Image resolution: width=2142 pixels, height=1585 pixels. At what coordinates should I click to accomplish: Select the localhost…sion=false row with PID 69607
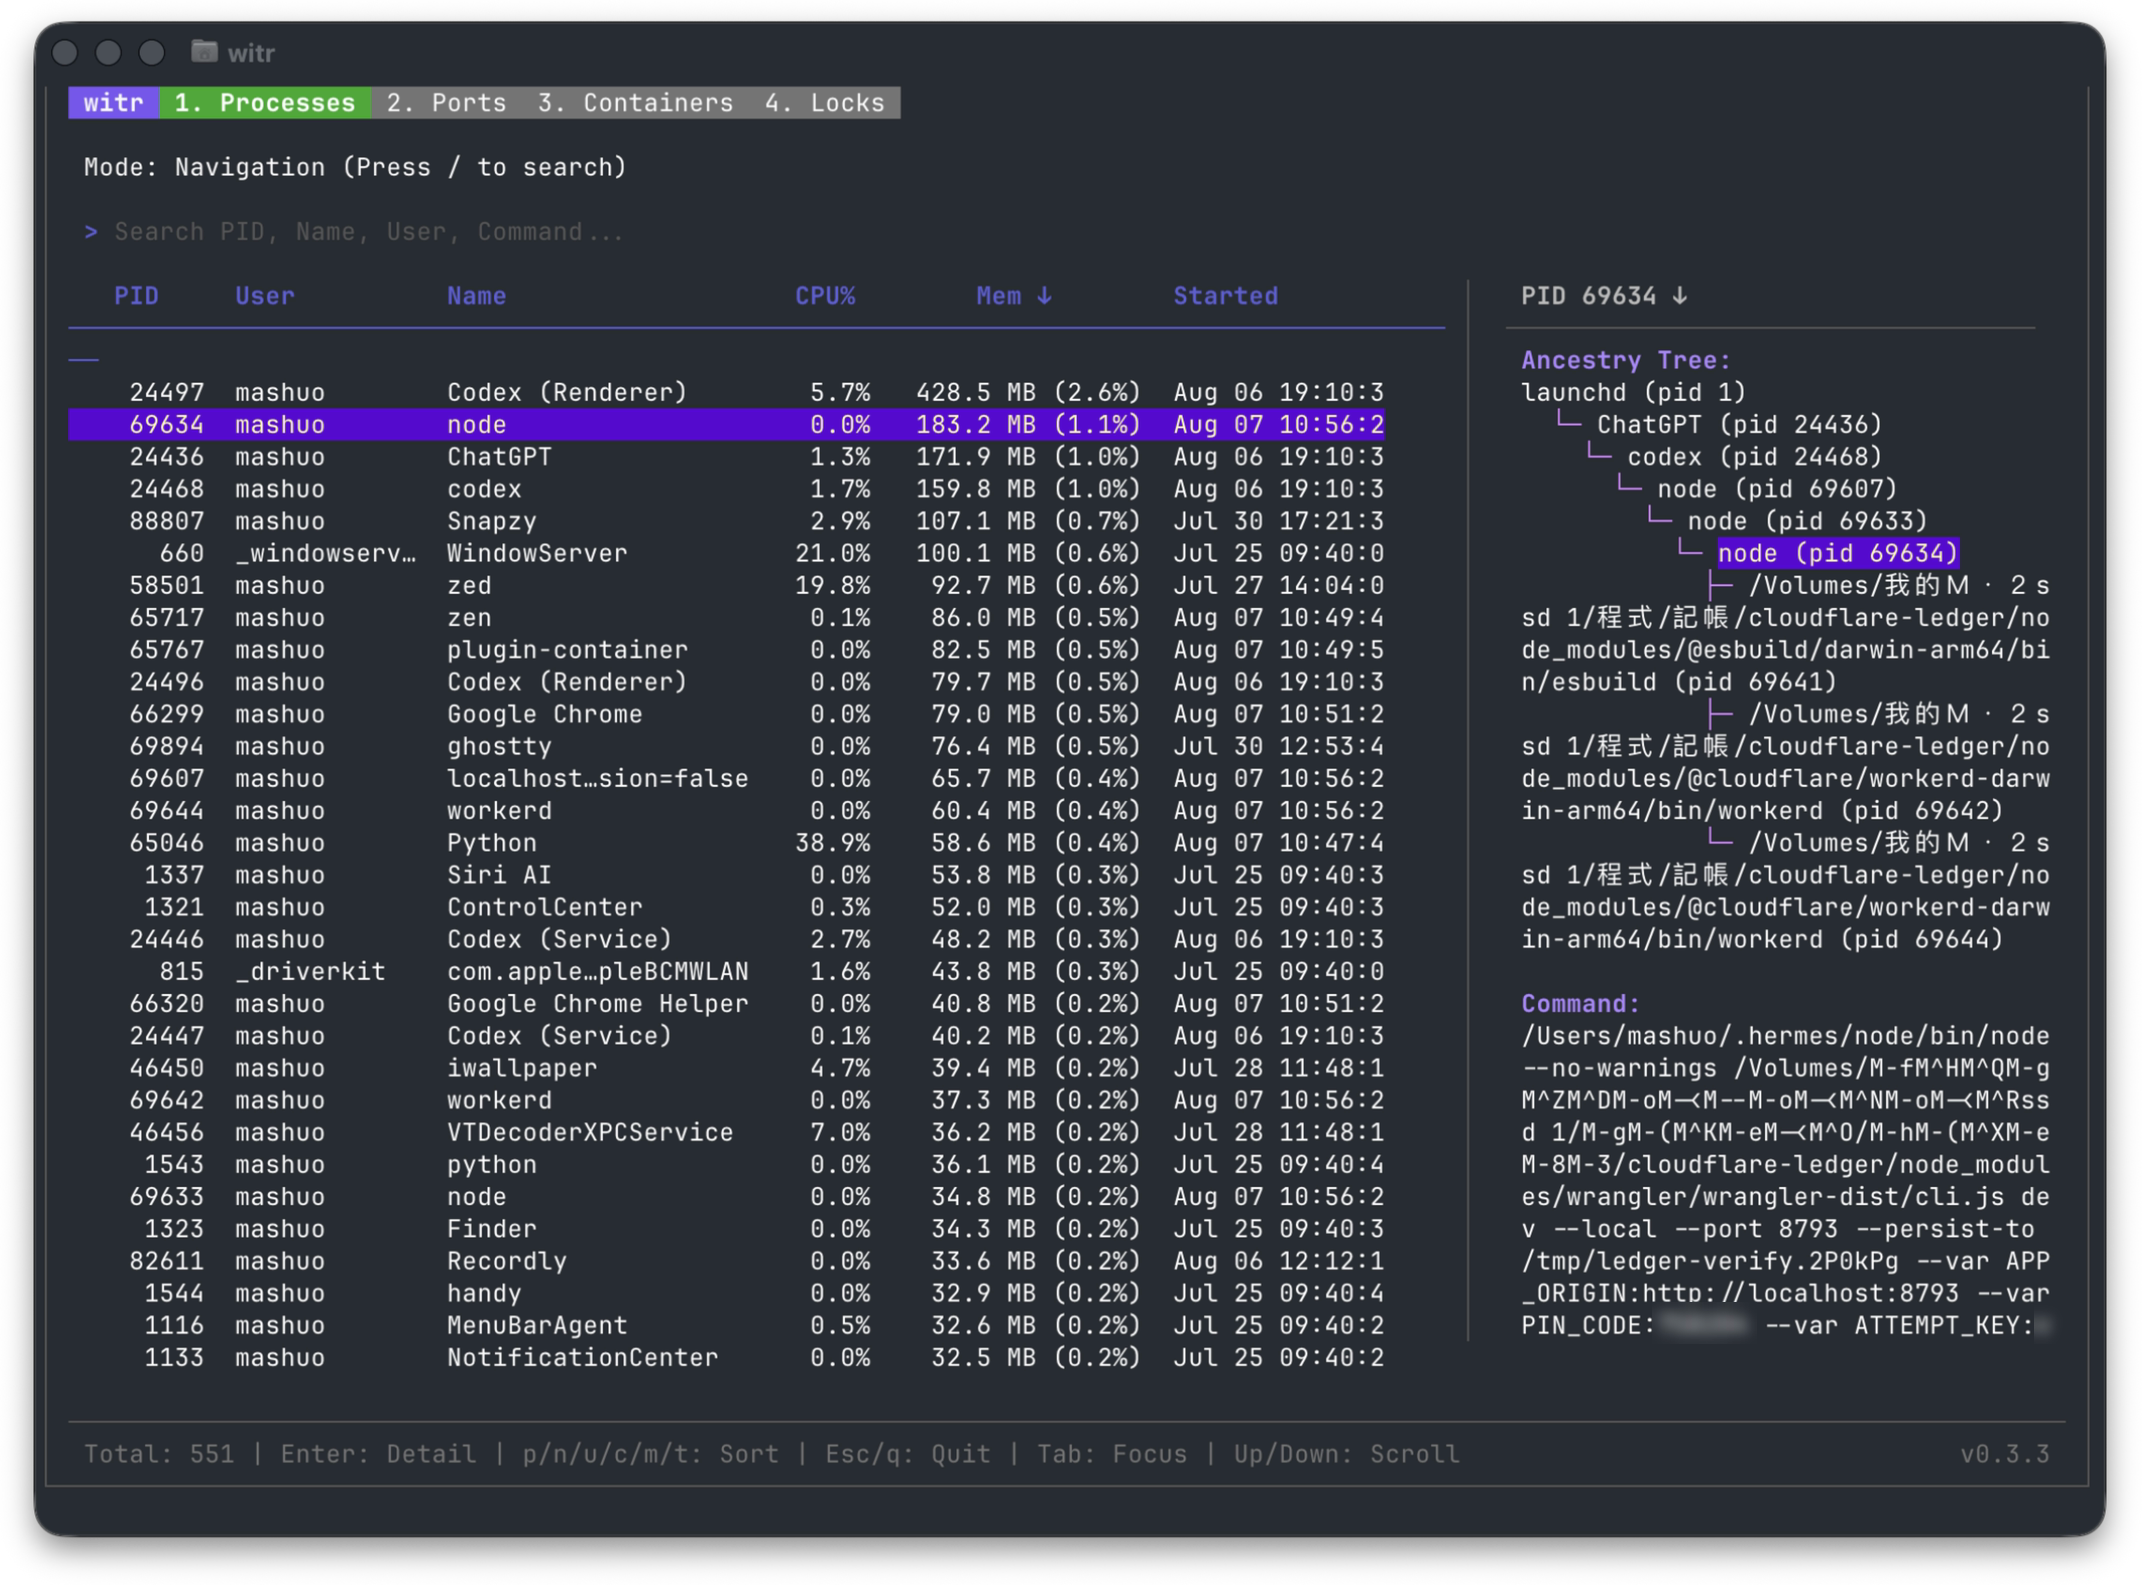pyautogui.click(x=726, y=778)
